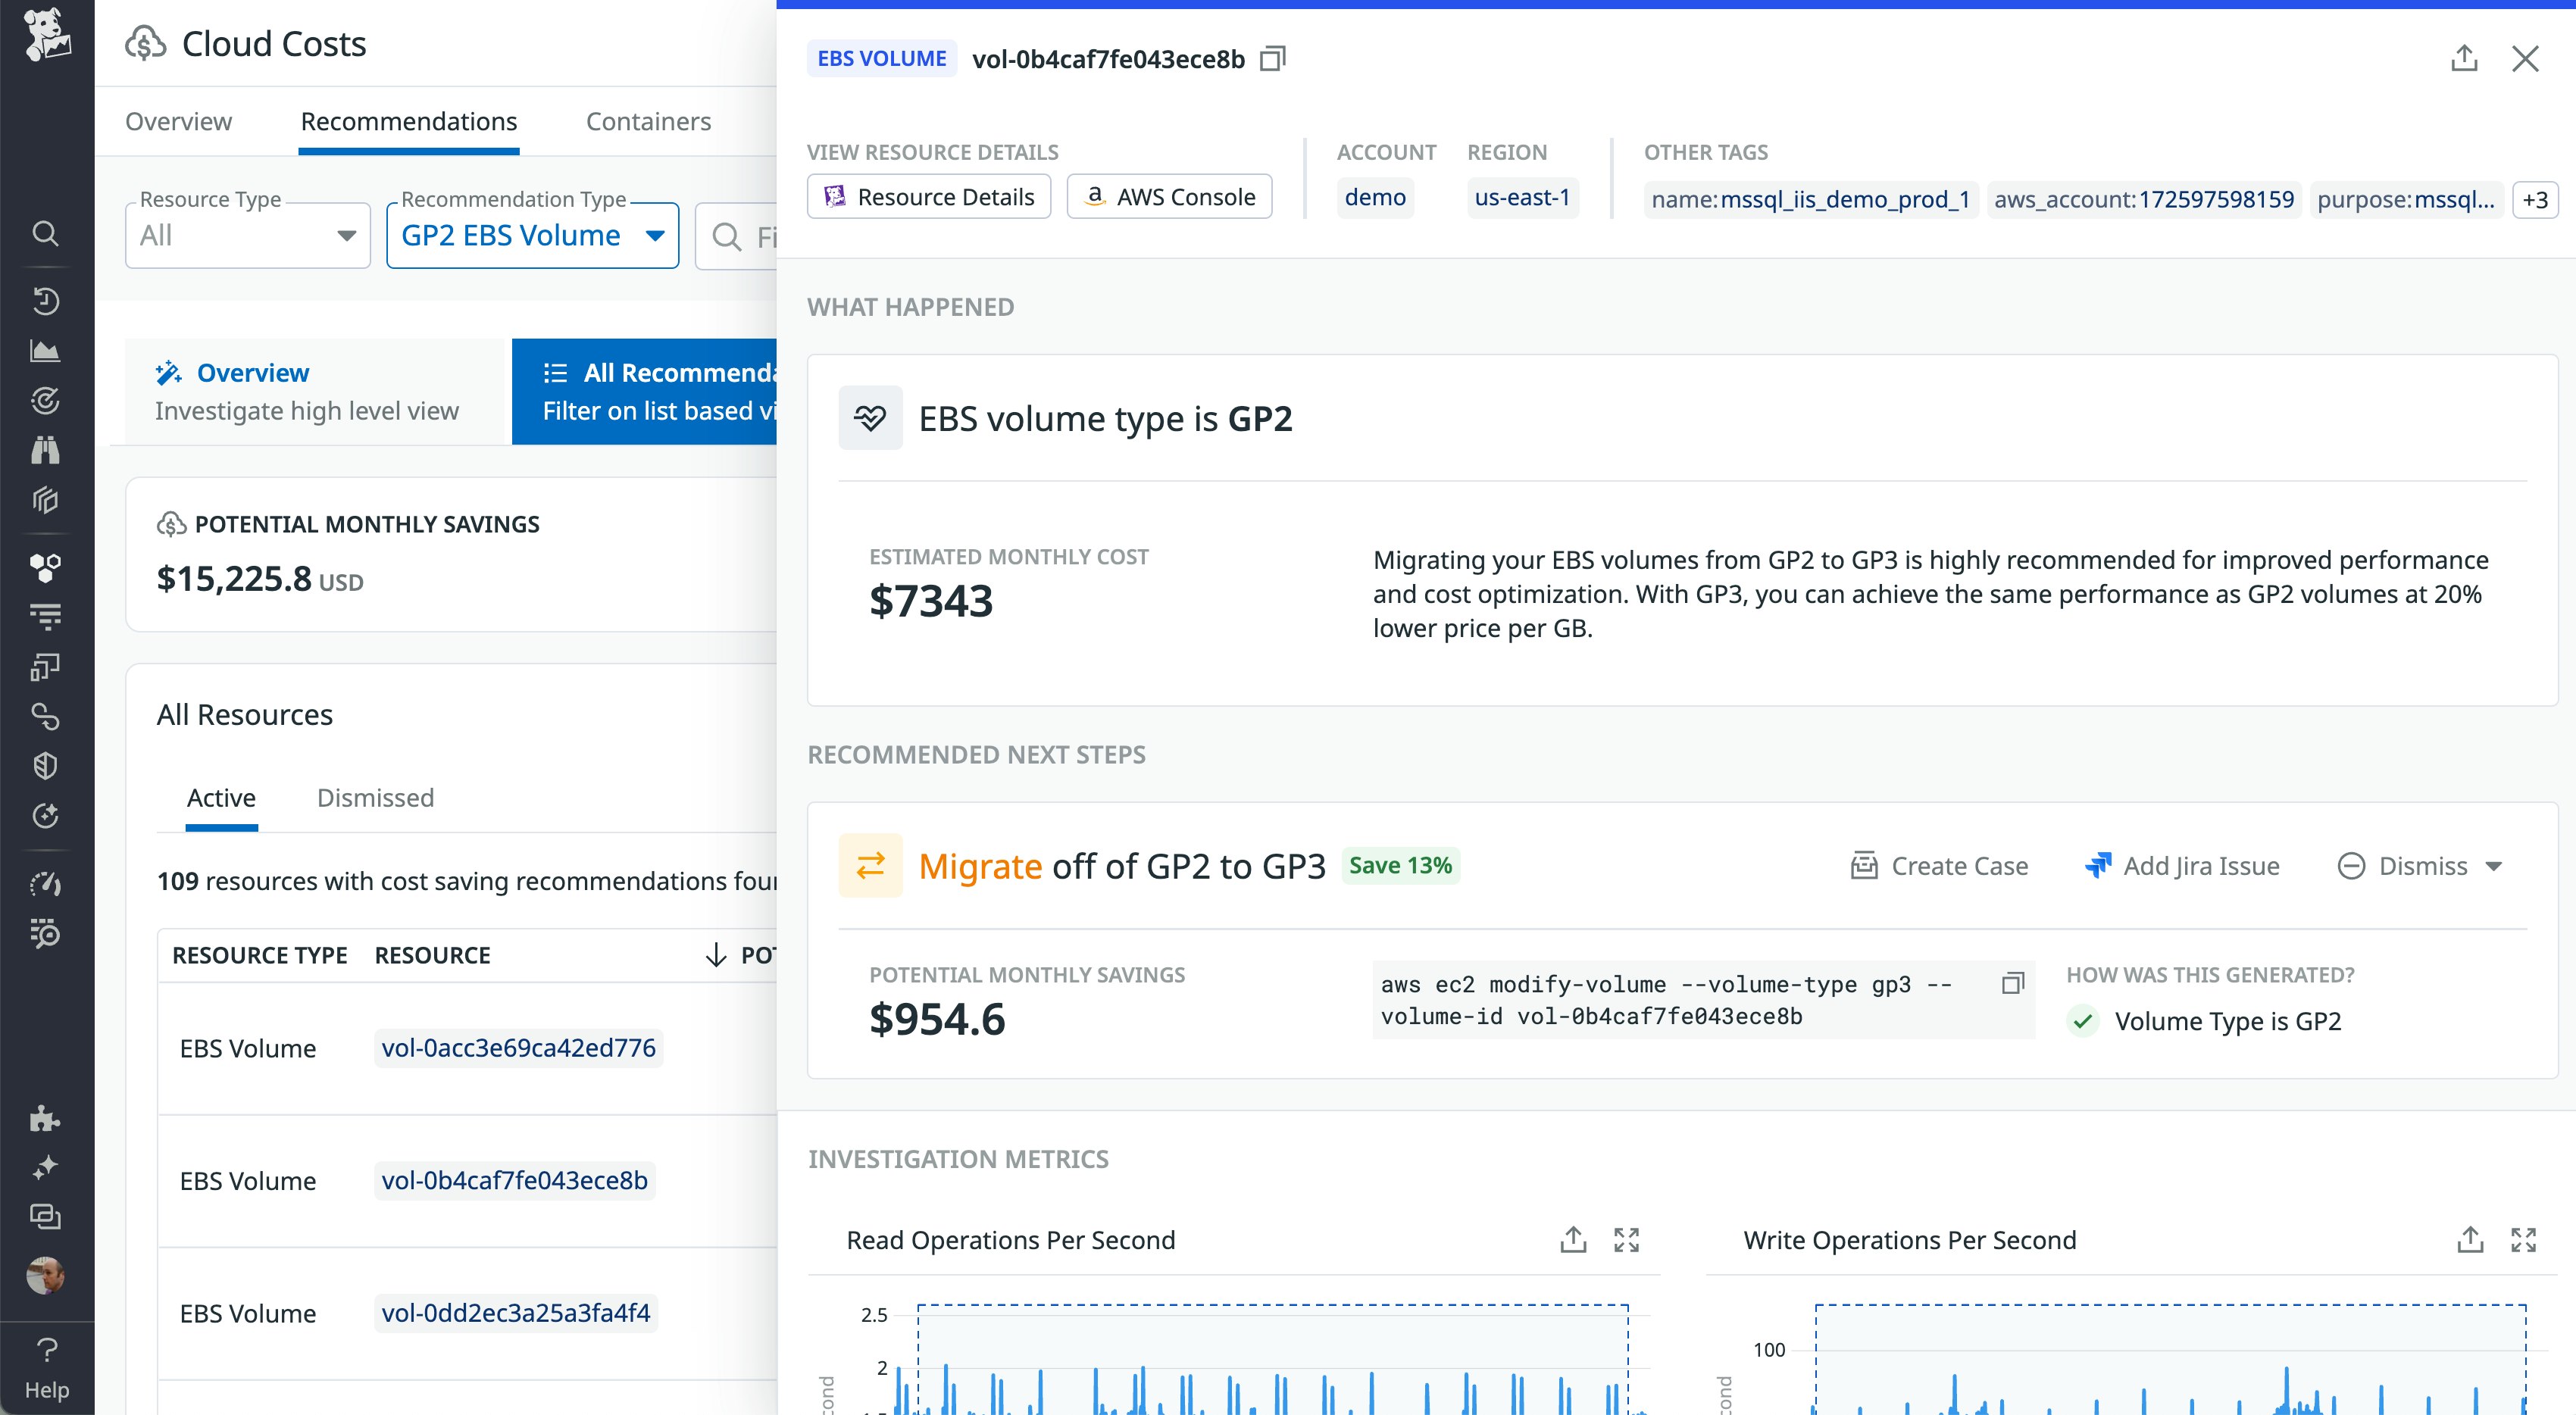Click the Integrations puzzle piece icon
This screenshot has width=2576, height=1415.
(x=46, y=1119)
